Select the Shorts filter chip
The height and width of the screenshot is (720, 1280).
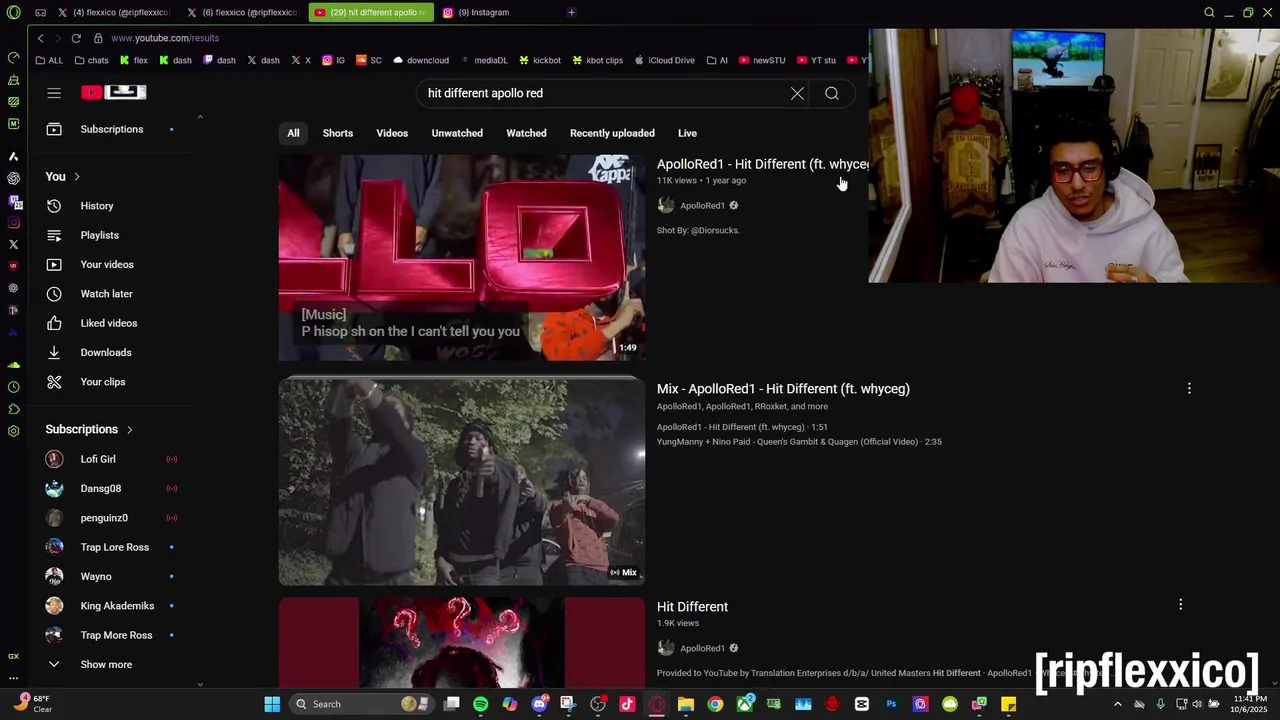(x=337, y=133)
